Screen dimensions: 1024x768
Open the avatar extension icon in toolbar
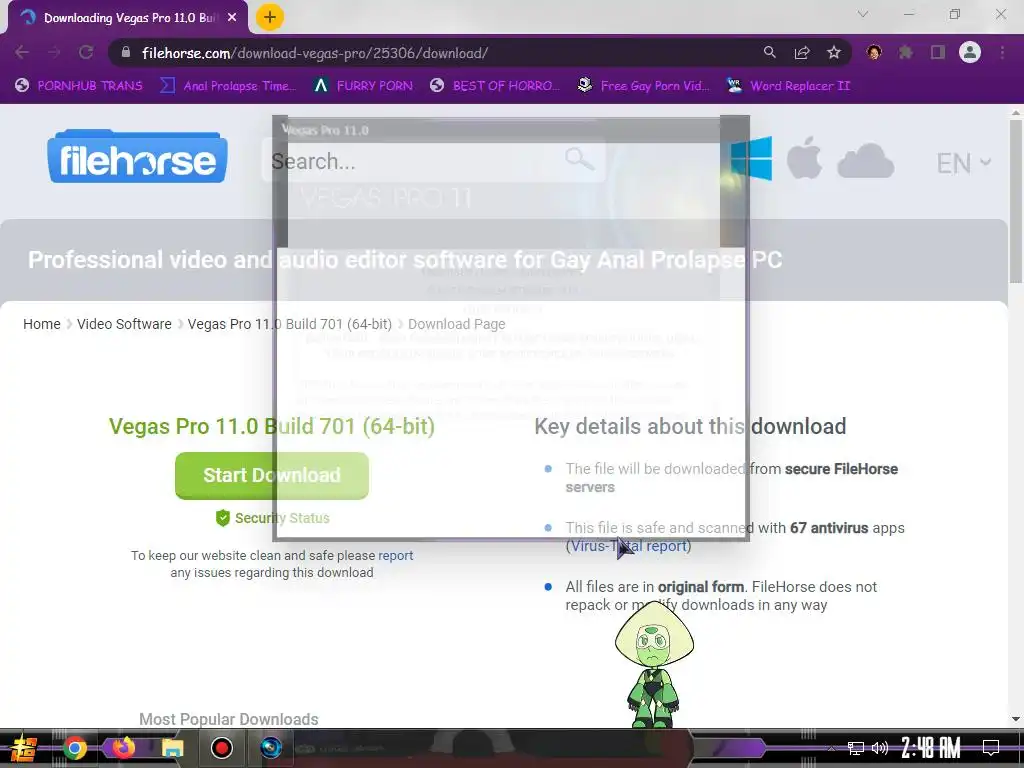874,52
